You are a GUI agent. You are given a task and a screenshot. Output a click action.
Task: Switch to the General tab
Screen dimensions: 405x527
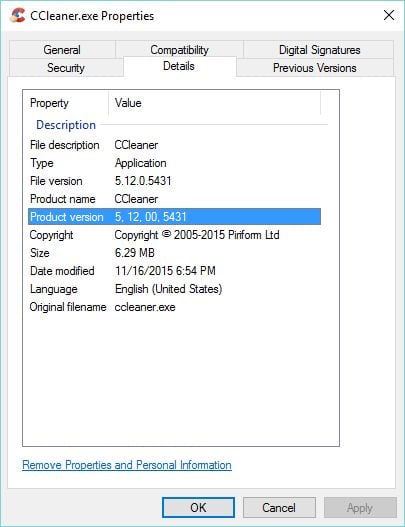point(62,50)
